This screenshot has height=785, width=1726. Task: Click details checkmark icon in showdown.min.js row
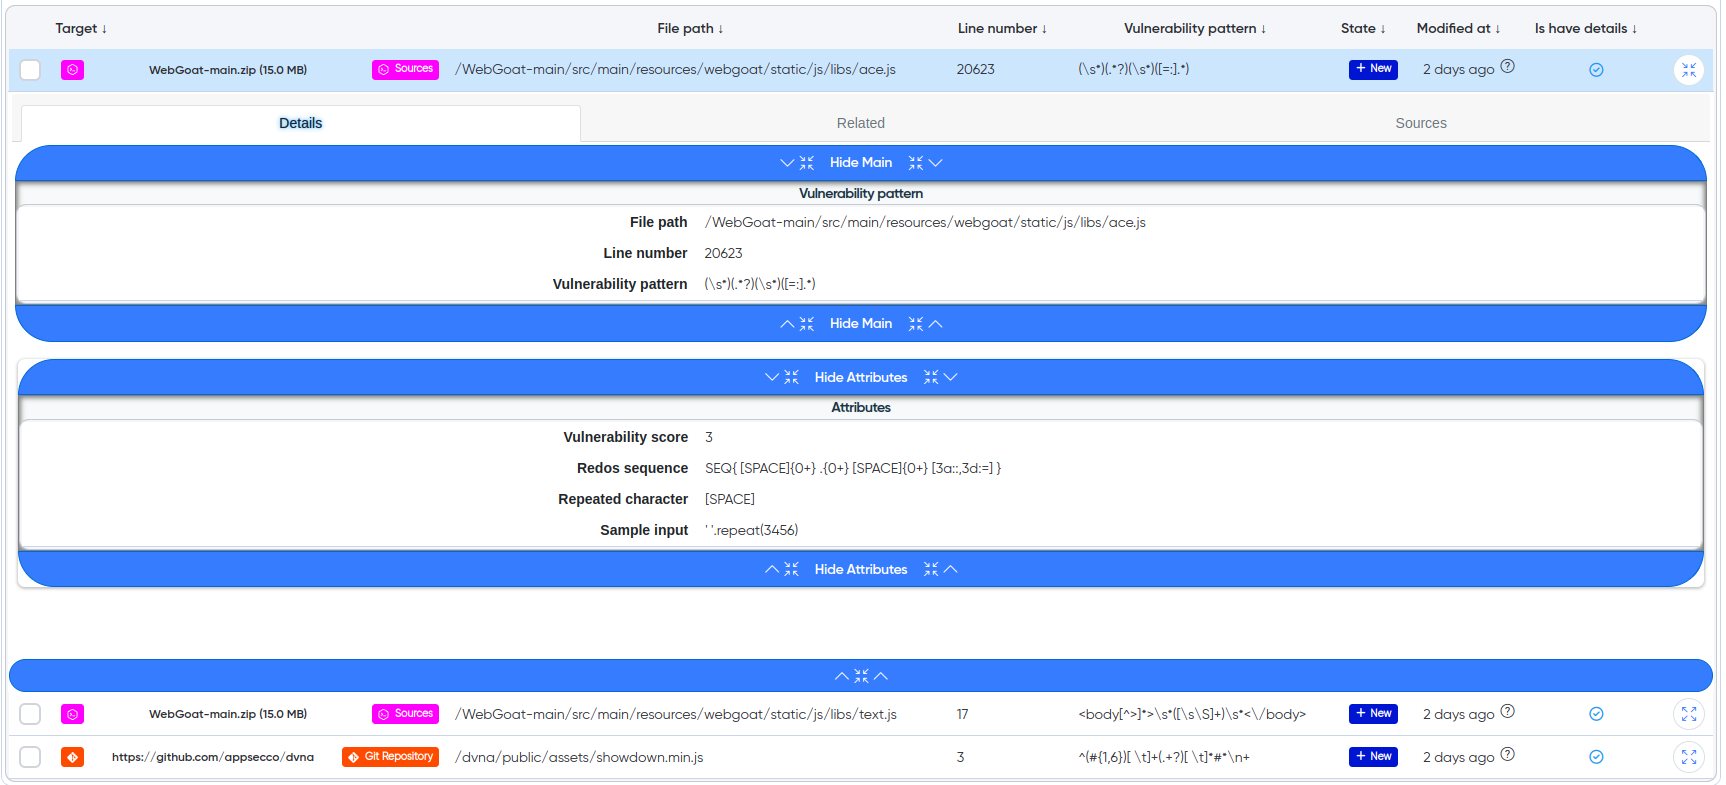coord(1596,757)
